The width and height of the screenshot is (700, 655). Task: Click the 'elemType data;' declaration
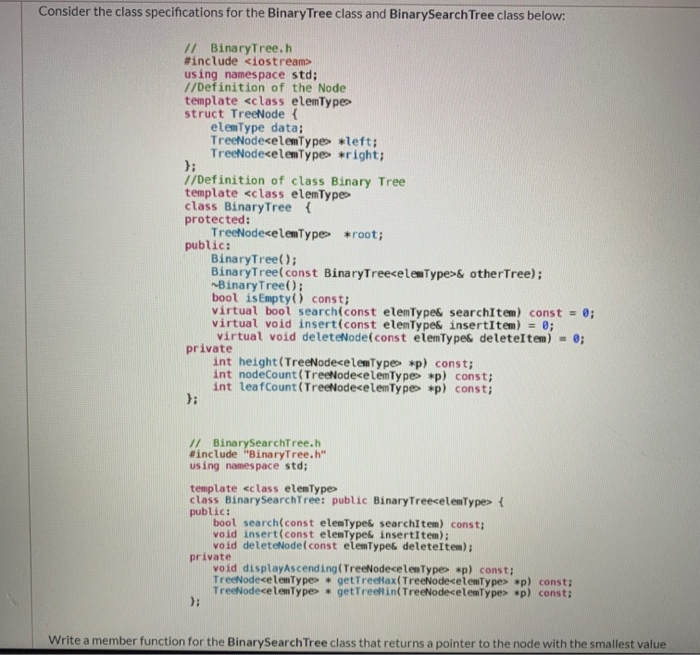[257, 127]
